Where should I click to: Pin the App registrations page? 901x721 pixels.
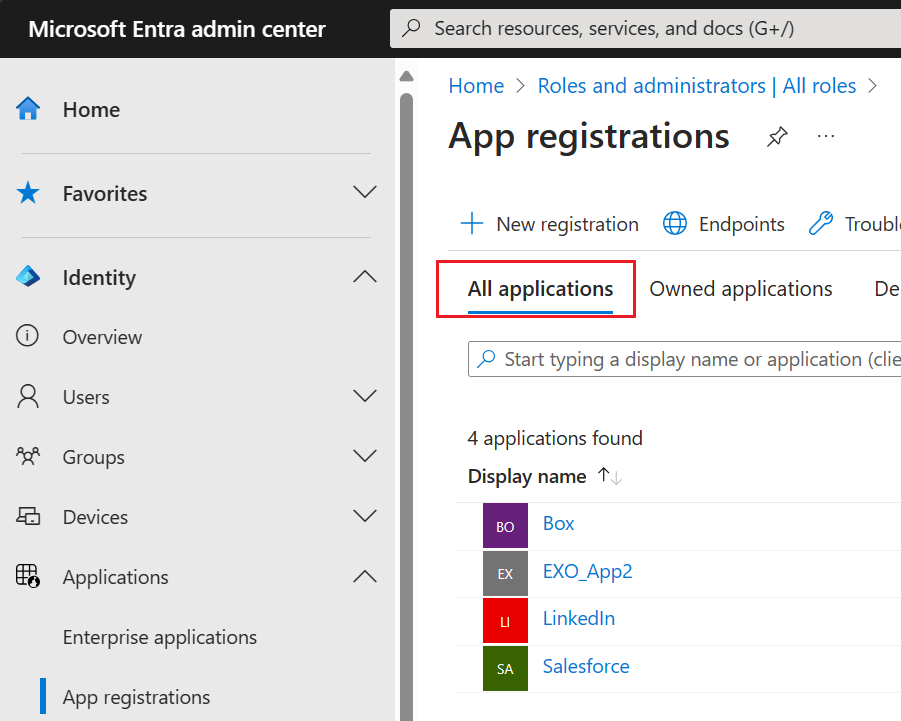tap(777, 137)
